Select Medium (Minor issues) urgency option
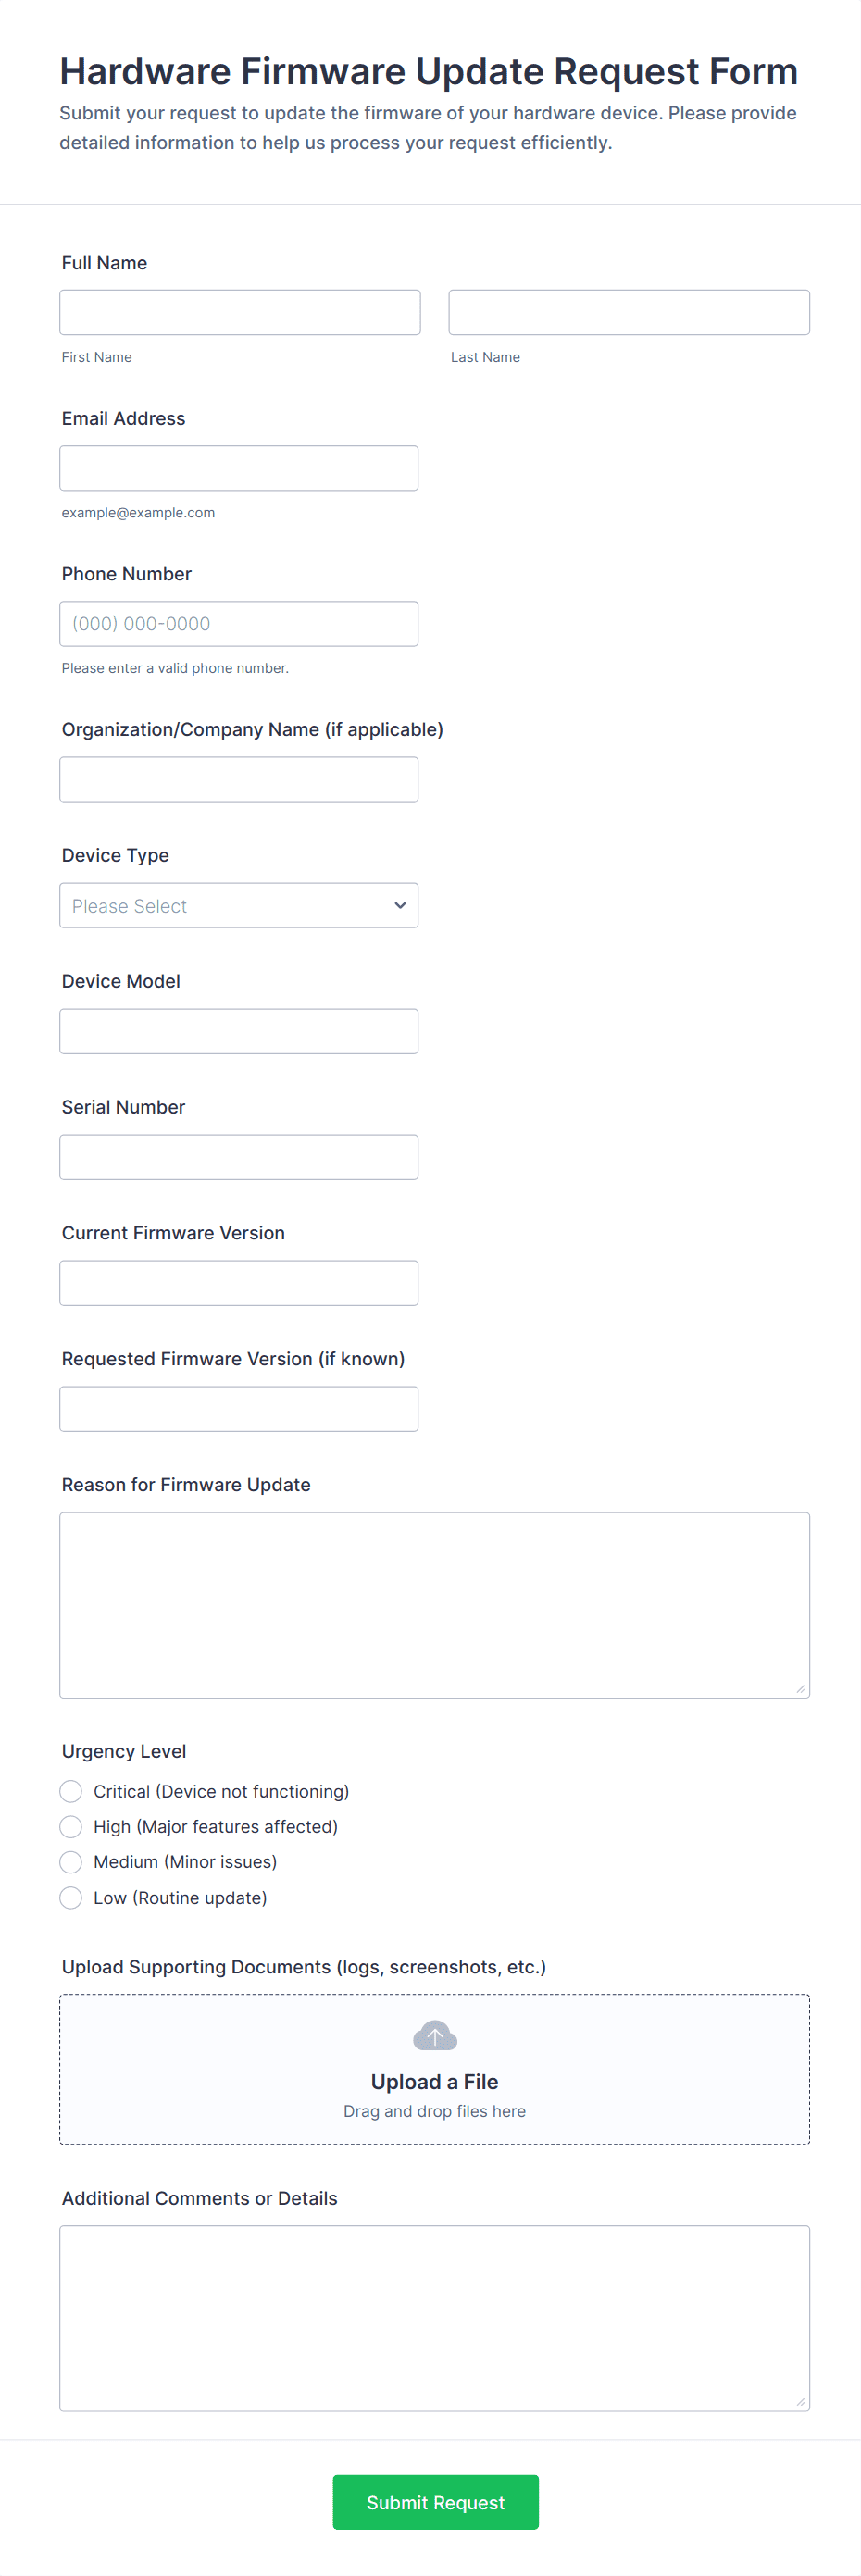Viewport: 861px width, 2576px height. (x=71, y=1862)
